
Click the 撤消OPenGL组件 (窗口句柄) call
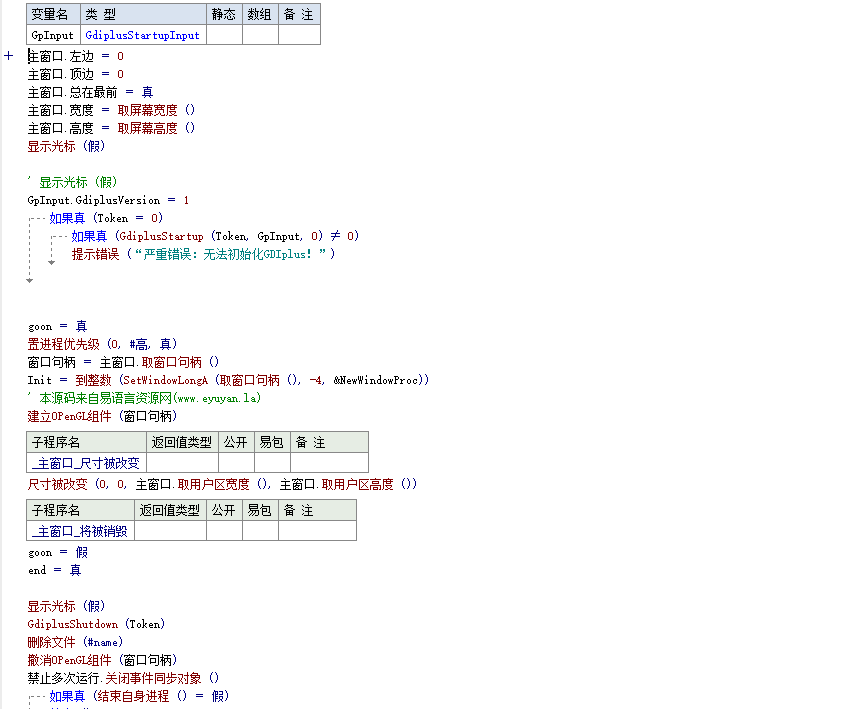(102, 661)
